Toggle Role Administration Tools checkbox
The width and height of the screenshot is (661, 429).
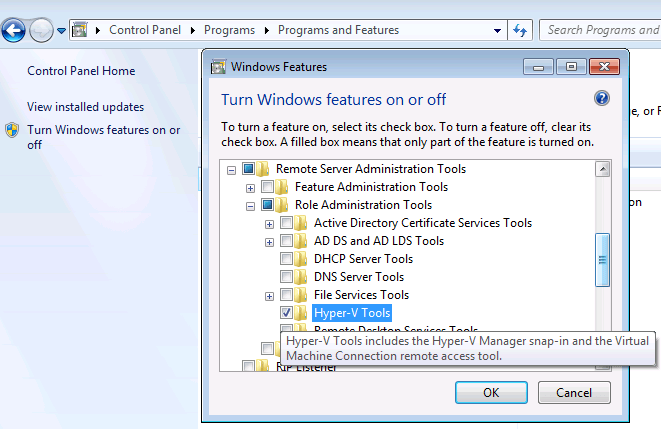click(x=268, y=205)
